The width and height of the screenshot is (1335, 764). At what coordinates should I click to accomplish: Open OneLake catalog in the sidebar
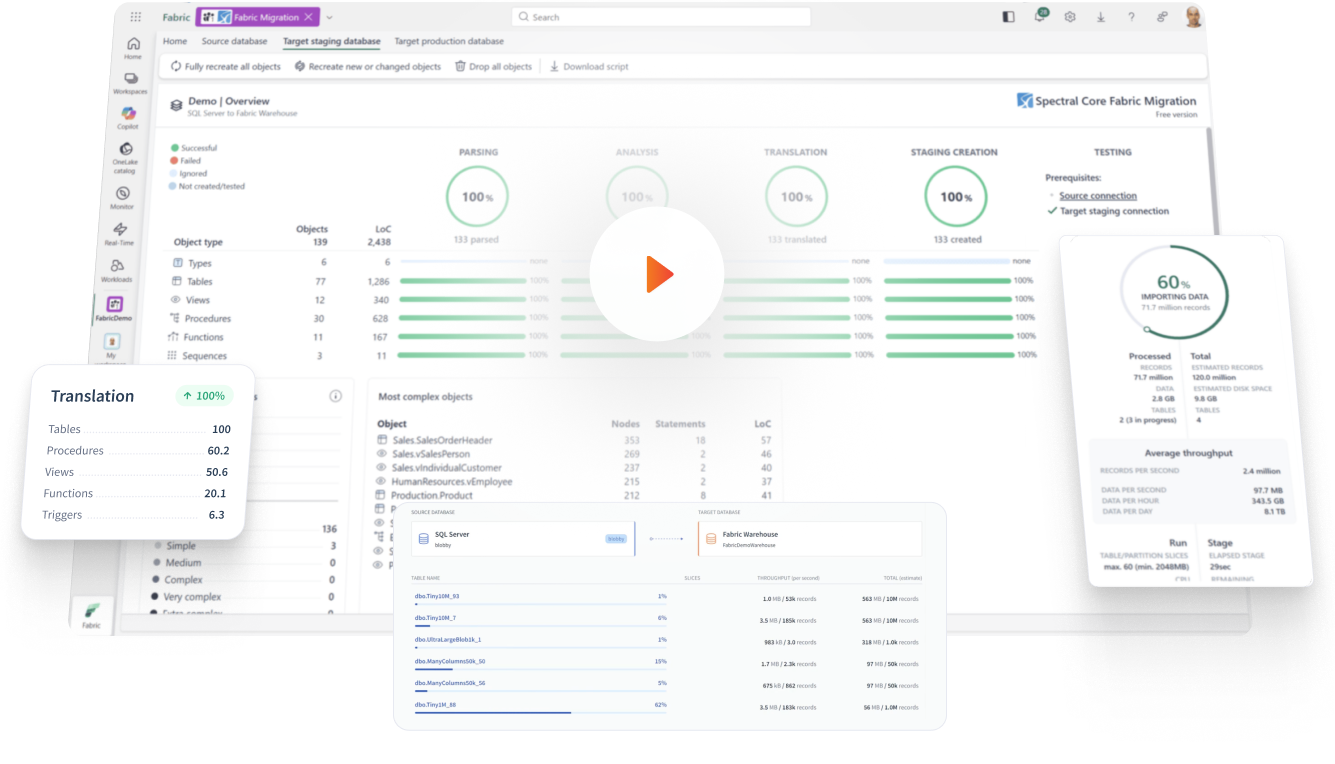coord(126,155)
